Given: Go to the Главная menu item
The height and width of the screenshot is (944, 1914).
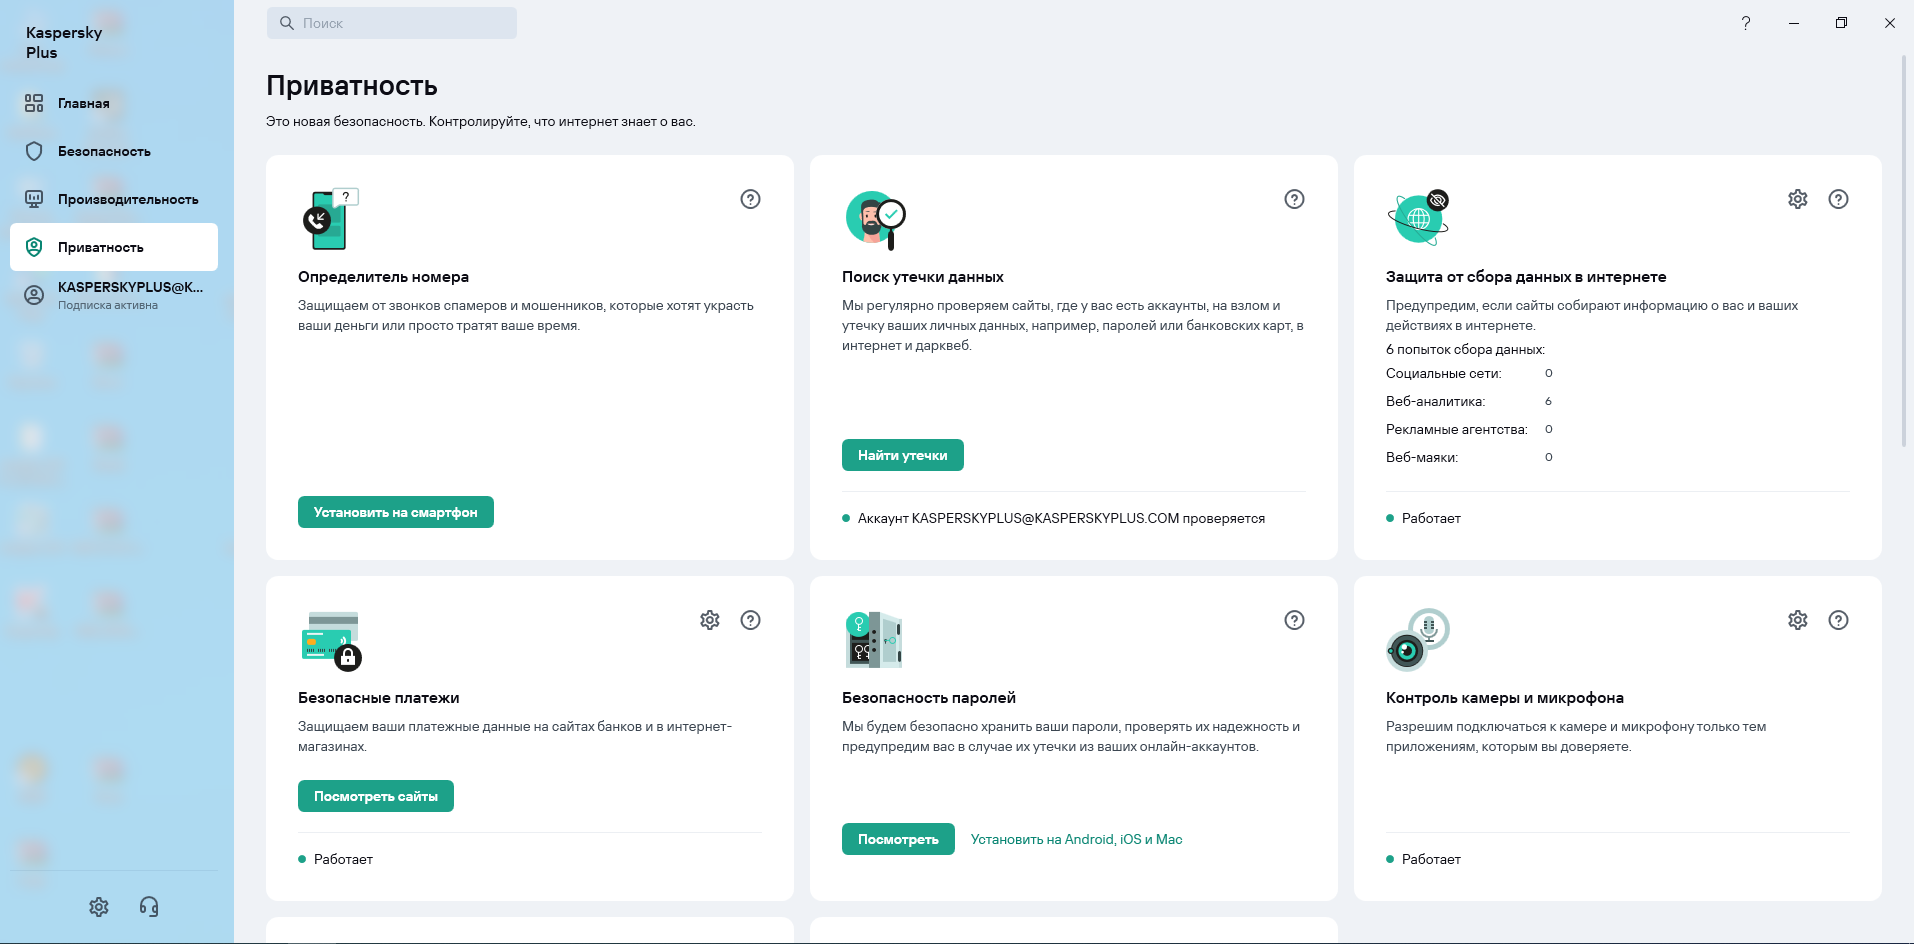Looking at the screenshot, I should 114,103.
